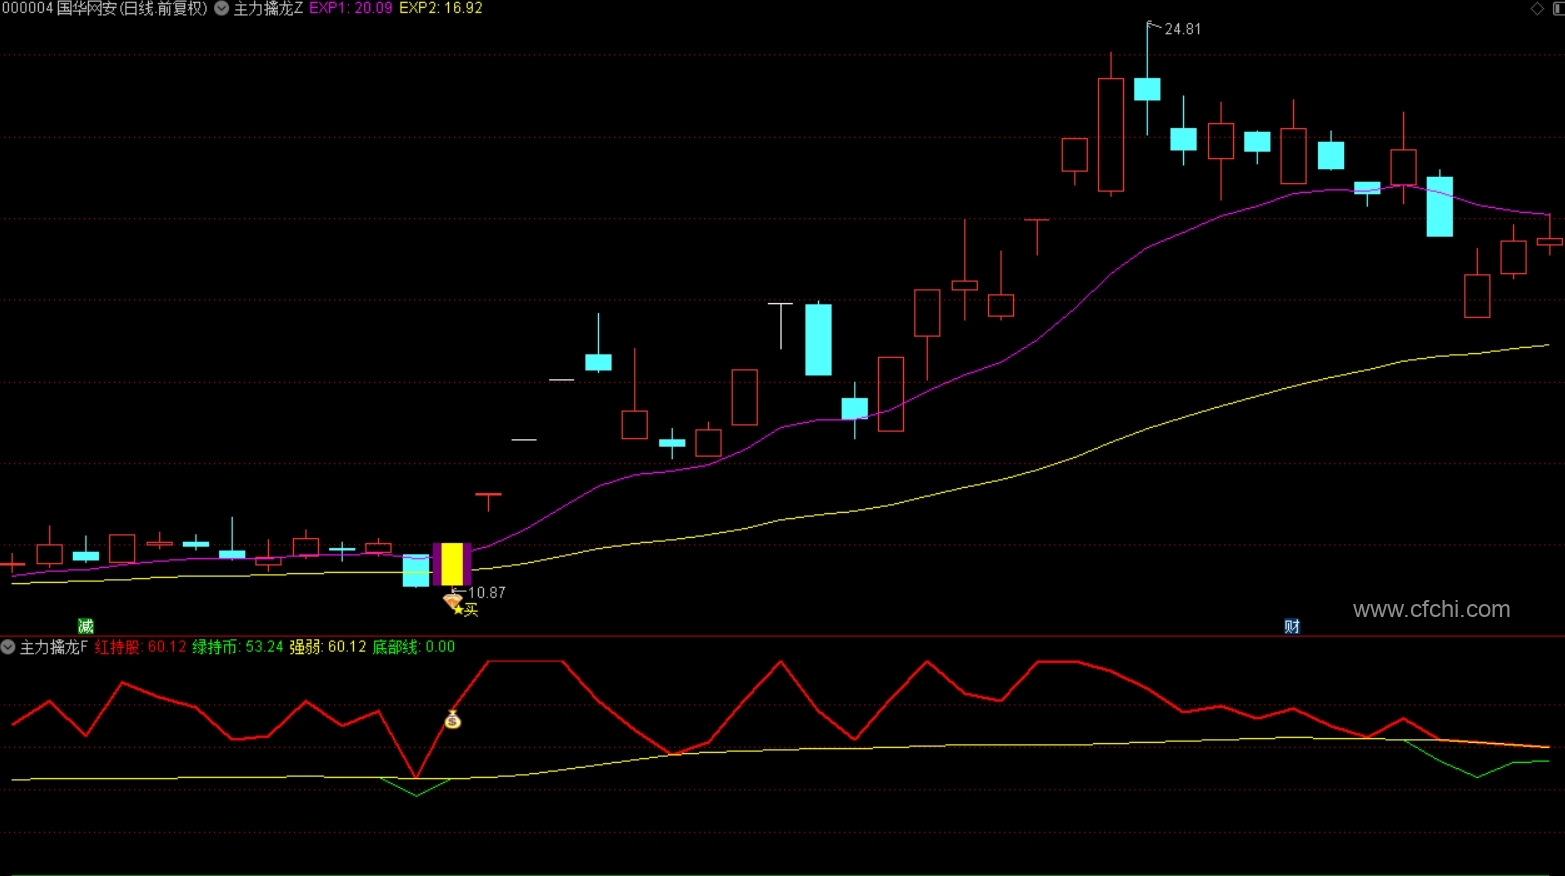The image size is (1565, 876).
Task: Click the 24.81 high price label
Action: point(1183,29)
